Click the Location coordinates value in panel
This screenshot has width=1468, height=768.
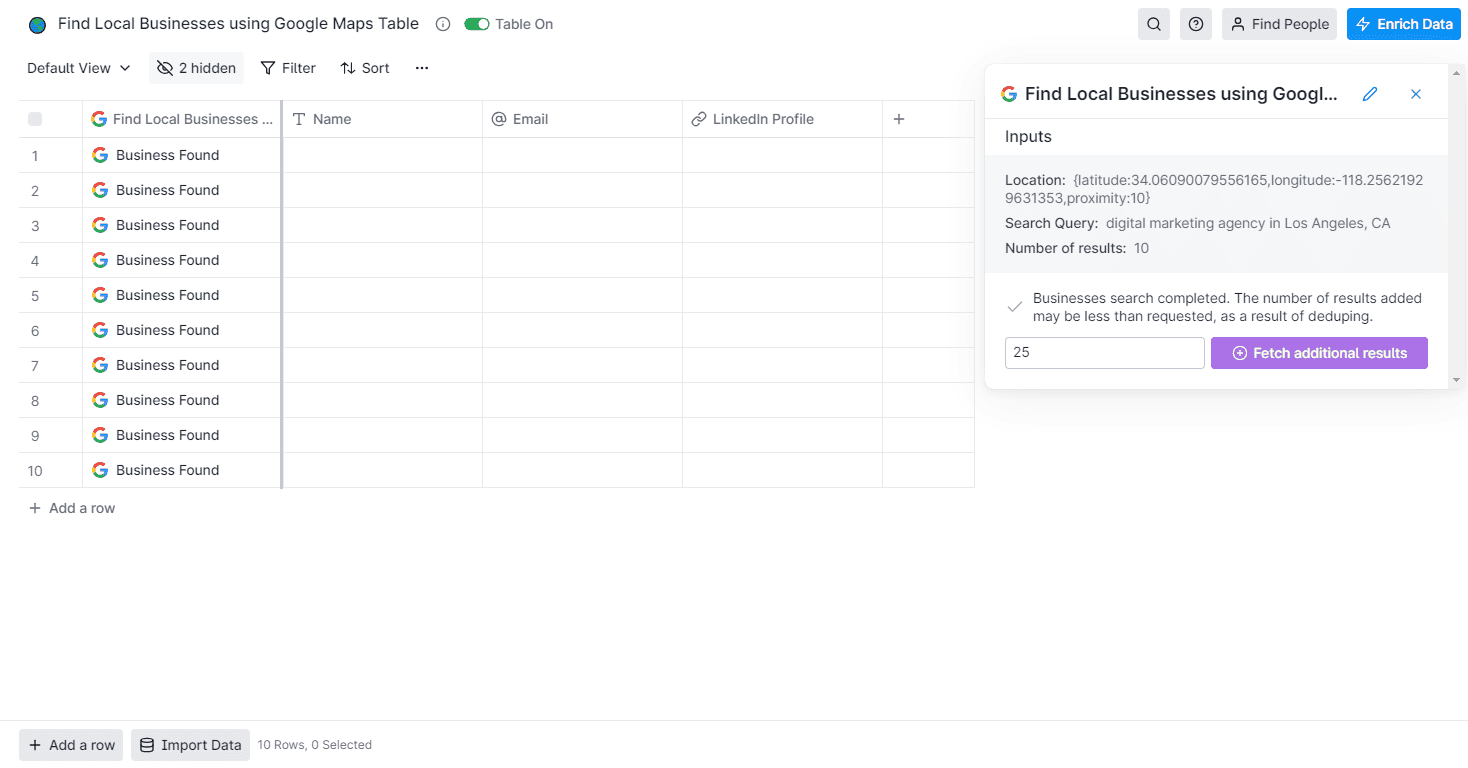1214,189
